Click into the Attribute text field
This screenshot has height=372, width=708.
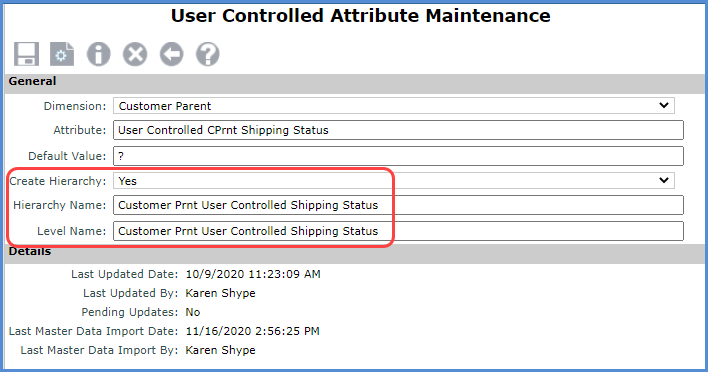(x=398, y=130)
